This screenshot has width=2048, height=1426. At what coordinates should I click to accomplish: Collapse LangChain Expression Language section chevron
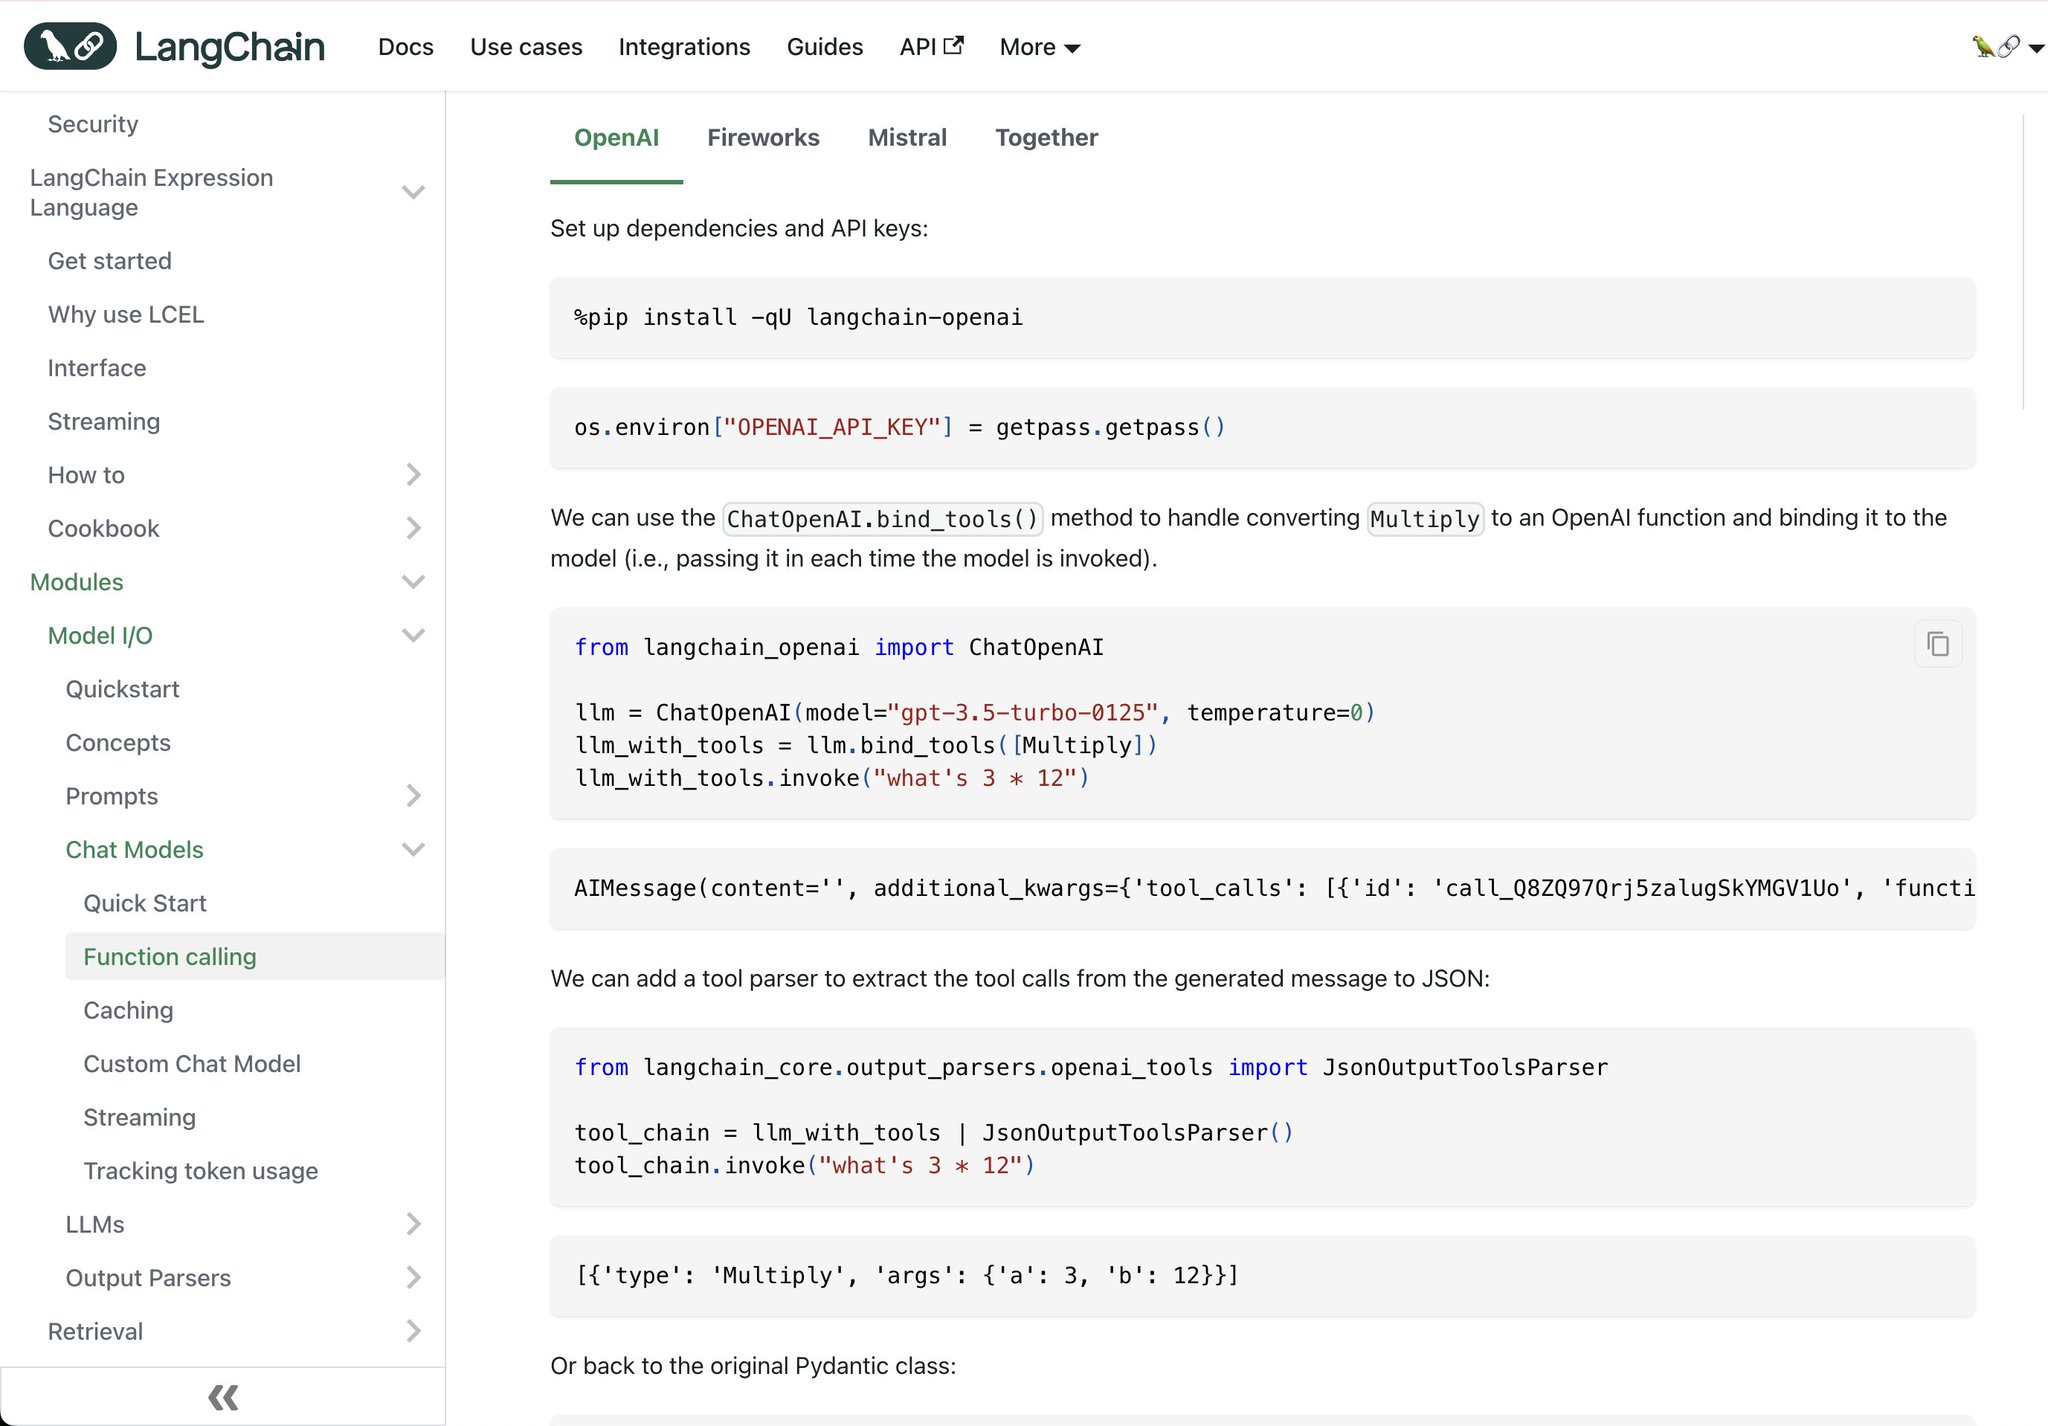[x=413, y=192]
